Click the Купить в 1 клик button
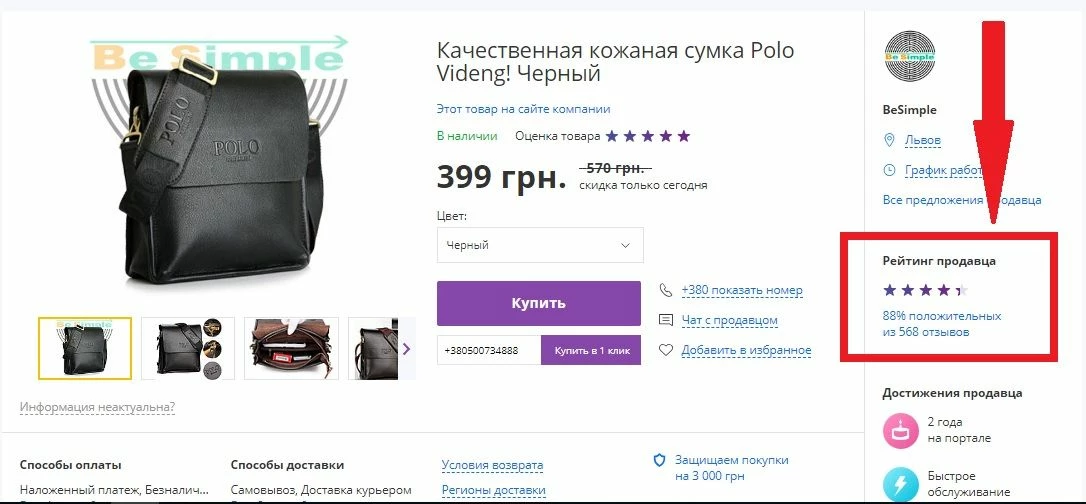 591,350
